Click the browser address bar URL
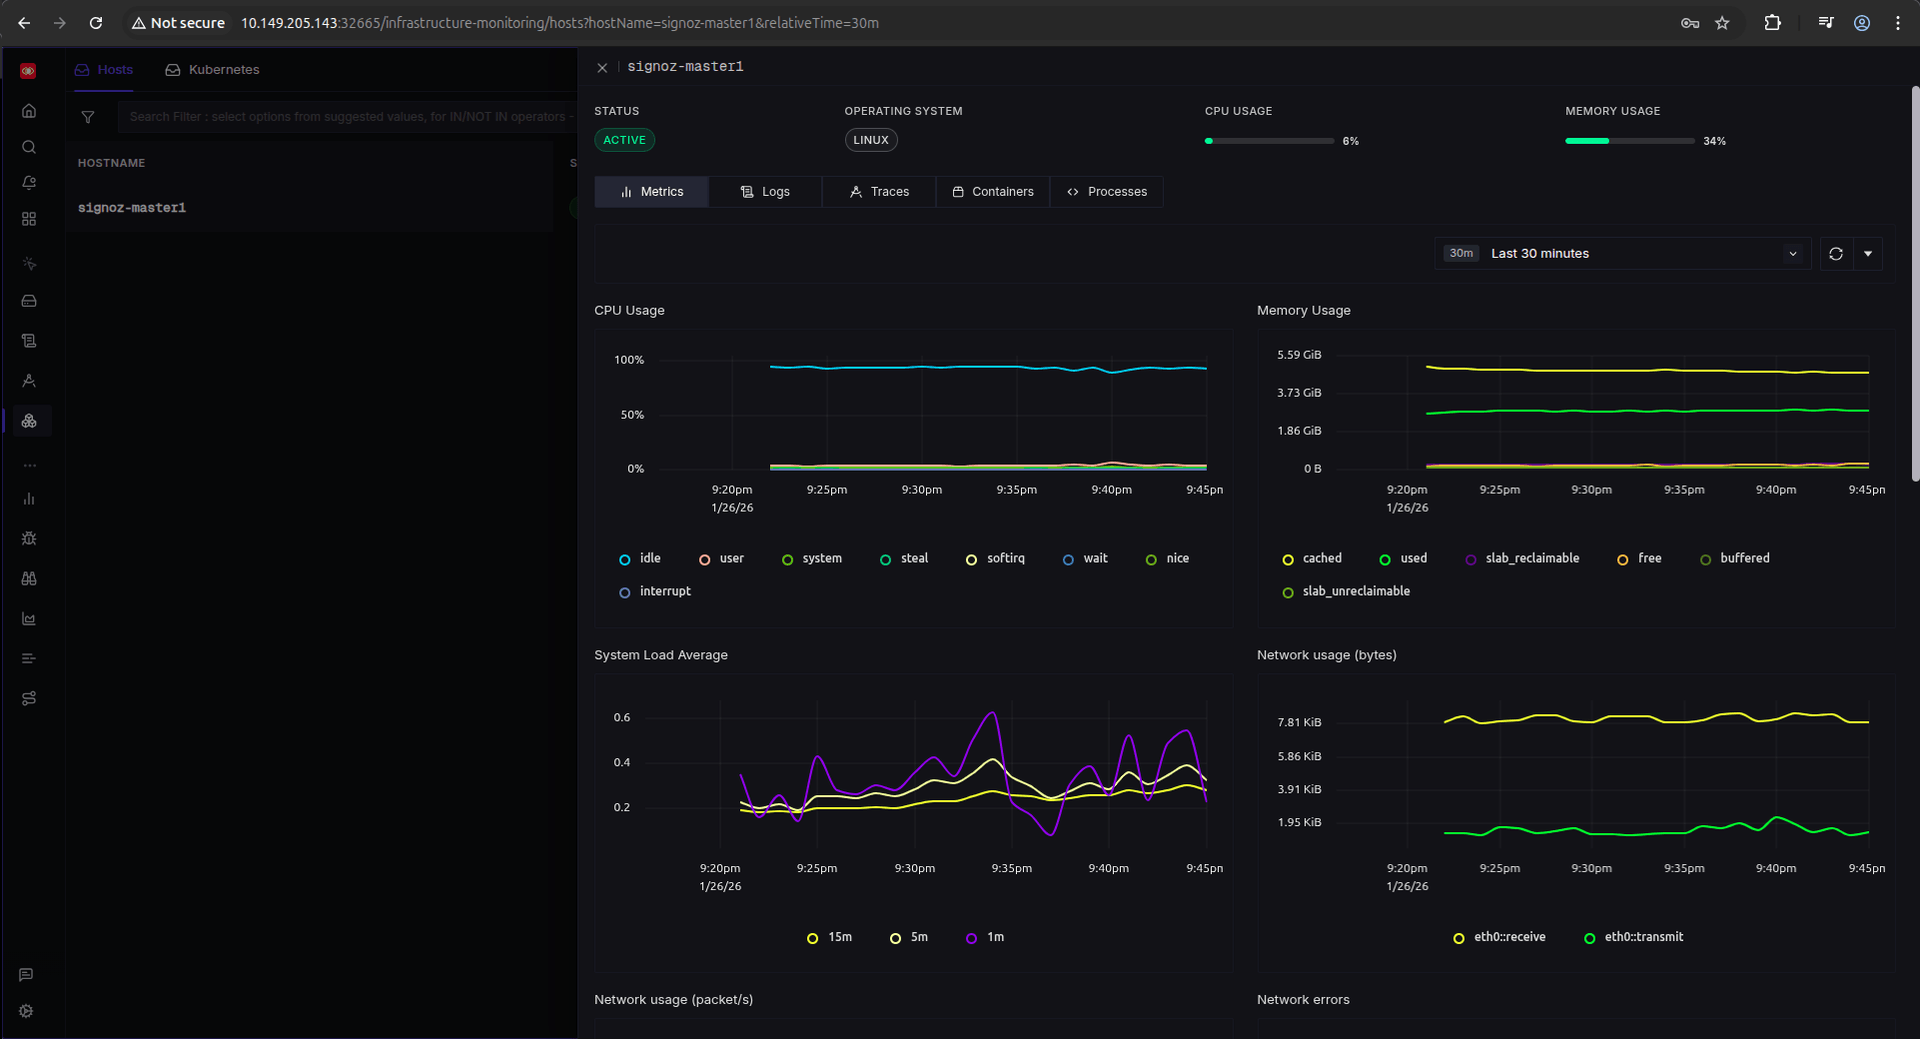Screen dimensions: 1920x1039 tap(560, 23)
